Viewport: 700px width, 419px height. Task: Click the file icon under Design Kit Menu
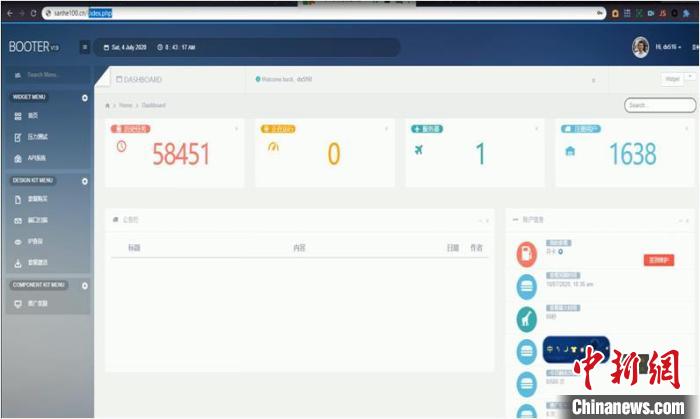pos(18,199)
